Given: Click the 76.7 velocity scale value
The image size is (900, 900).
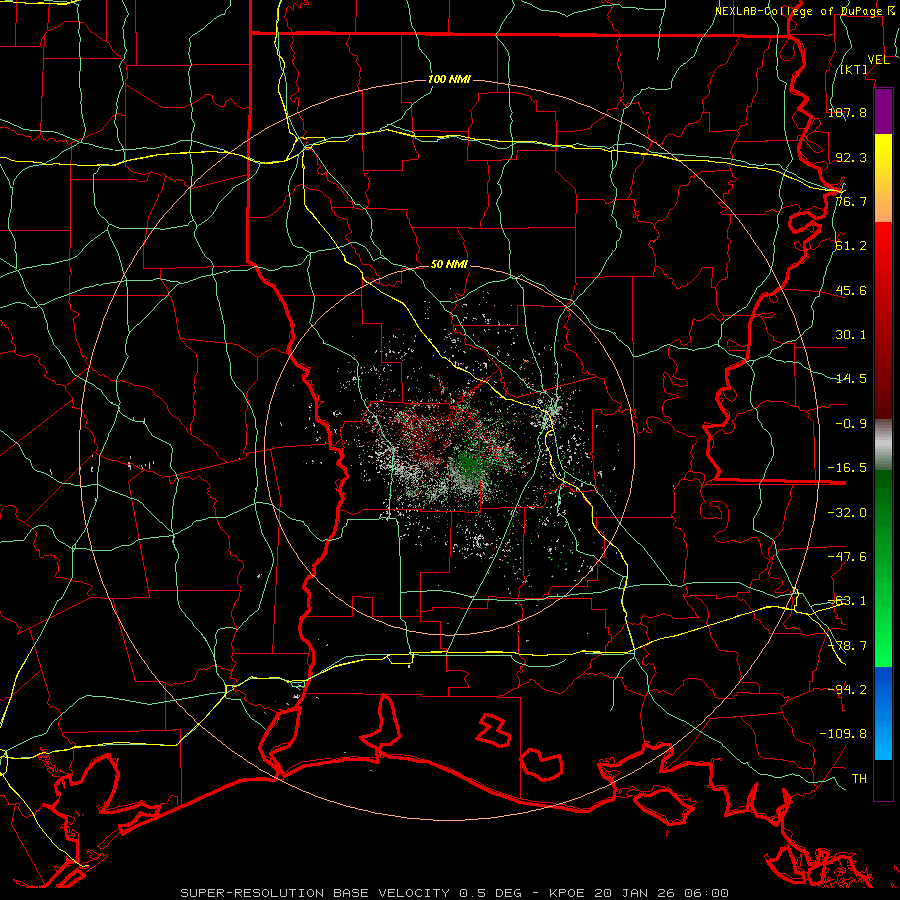Looking at the screenshot, I should click(x=851, y=201).
